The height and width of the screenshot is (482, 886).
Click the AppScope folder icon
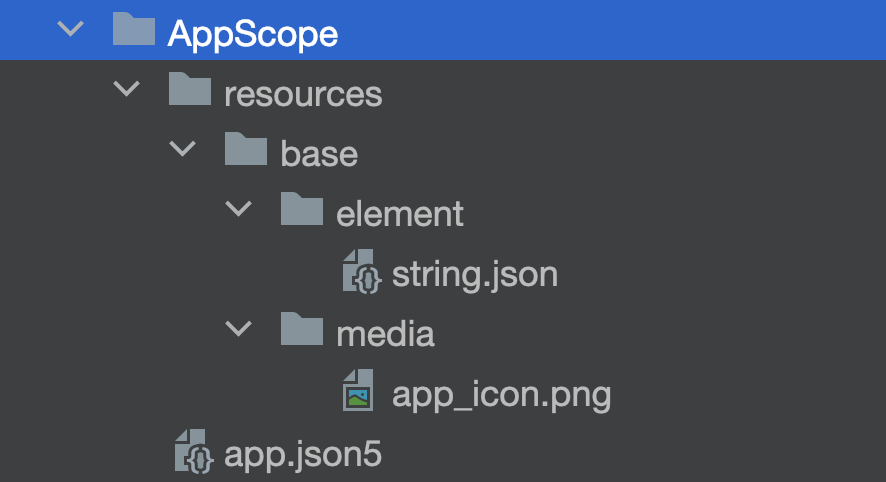134,29
